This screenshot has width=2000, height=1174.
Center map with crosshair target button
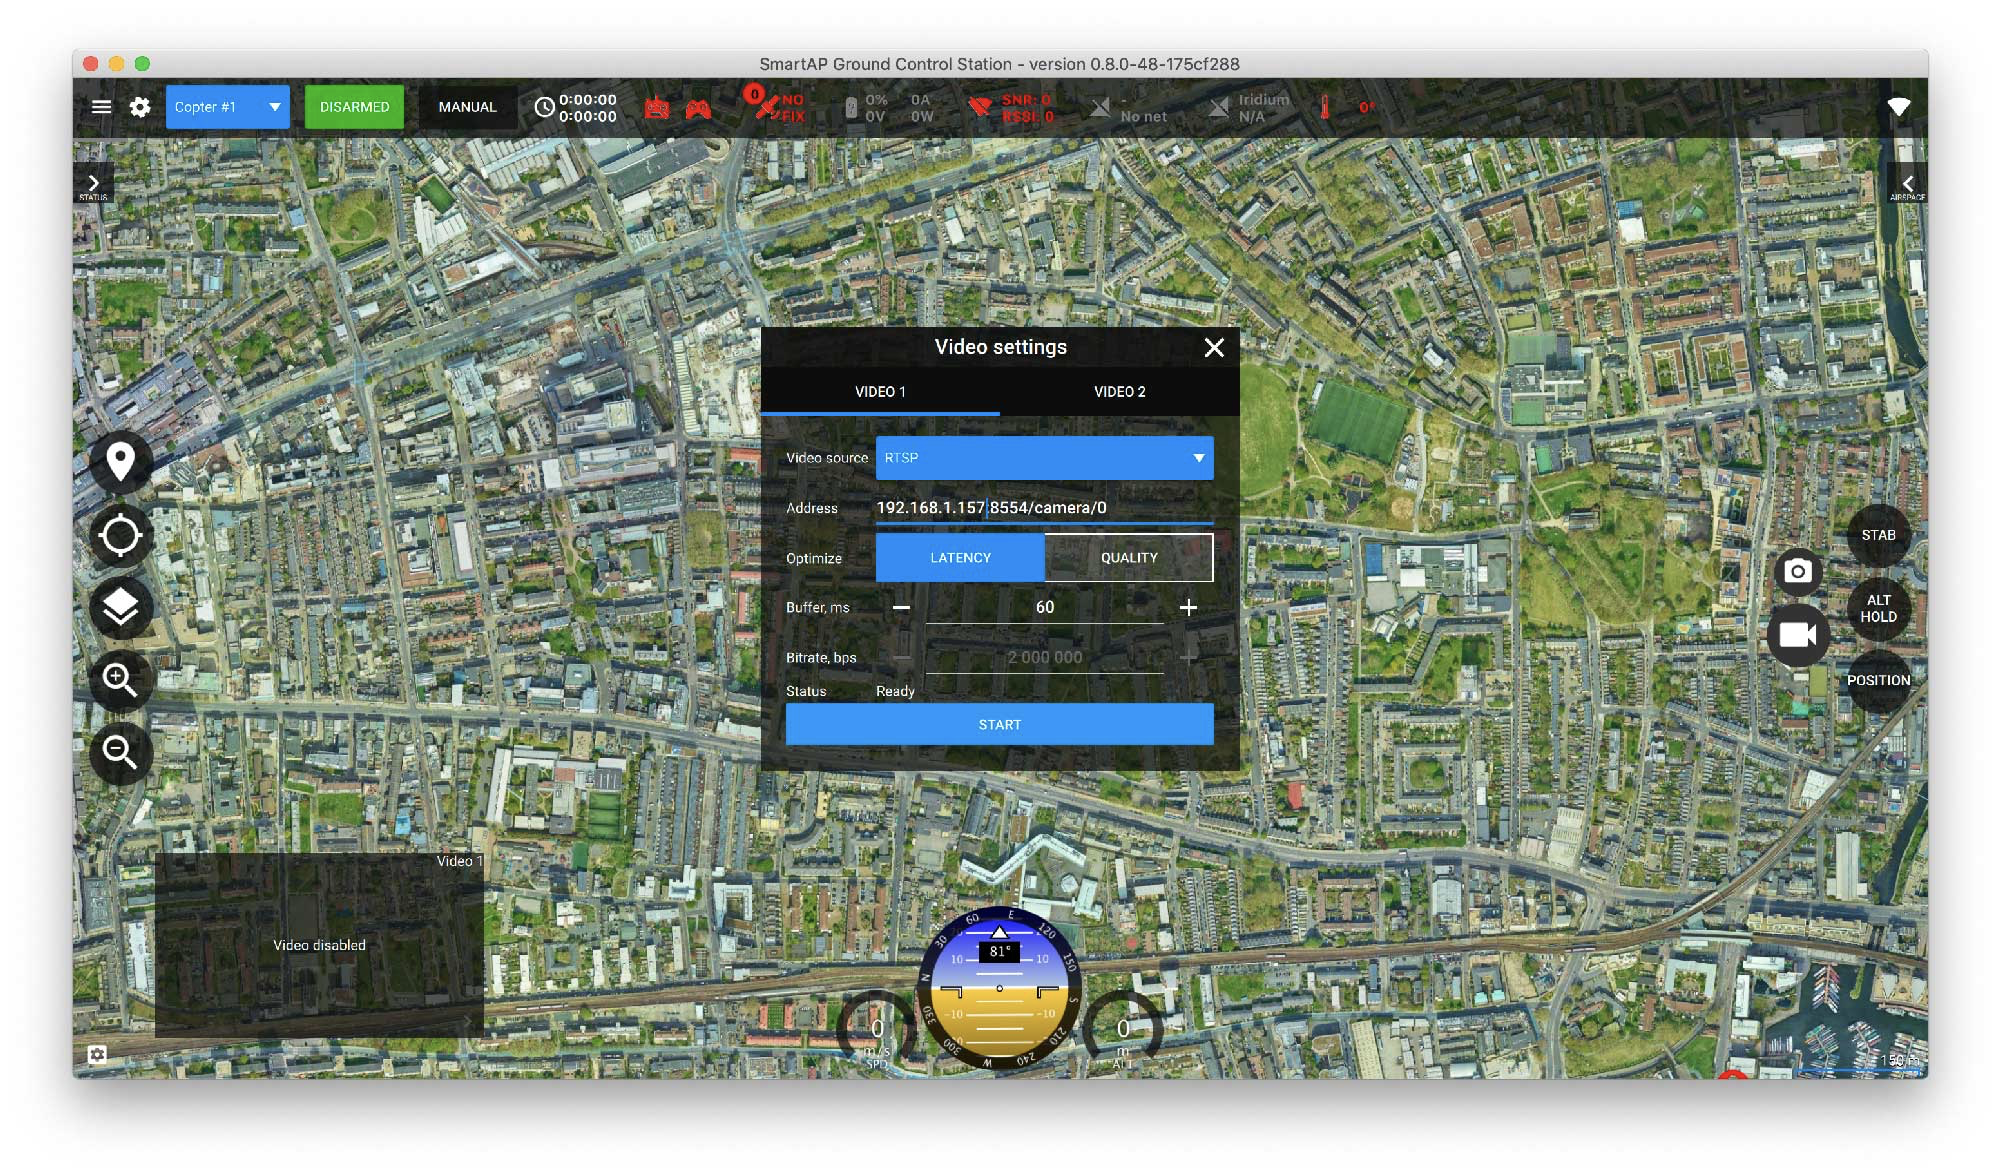click(120, 535)
